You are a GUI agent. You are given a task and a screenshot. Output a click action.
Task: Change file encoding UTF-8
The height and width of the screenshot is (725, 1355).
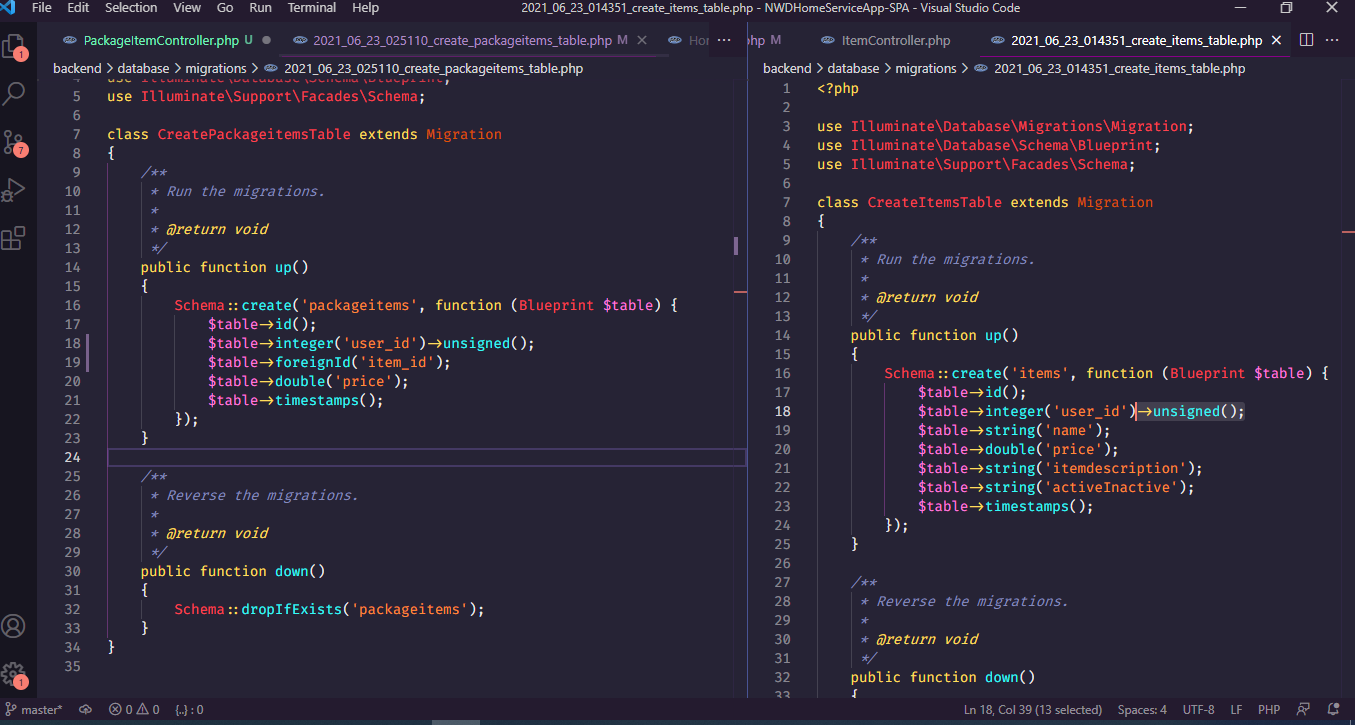click(x=1198, y=710)
